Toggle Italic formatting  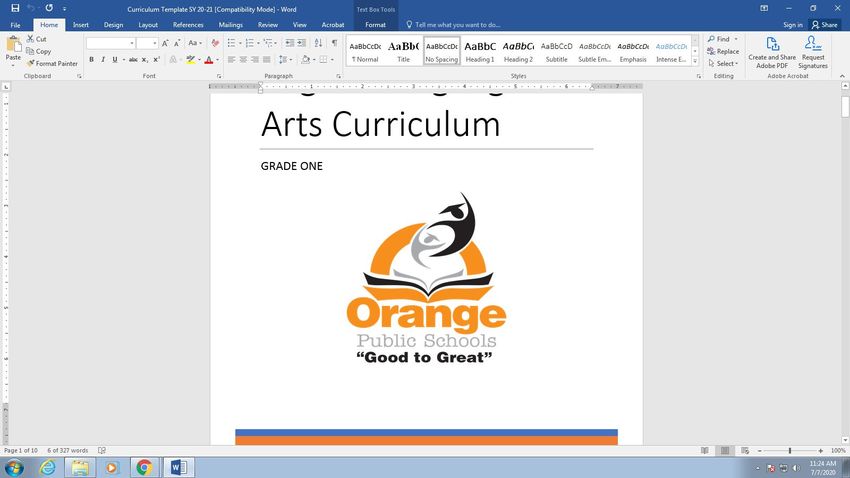click(103, 60)
